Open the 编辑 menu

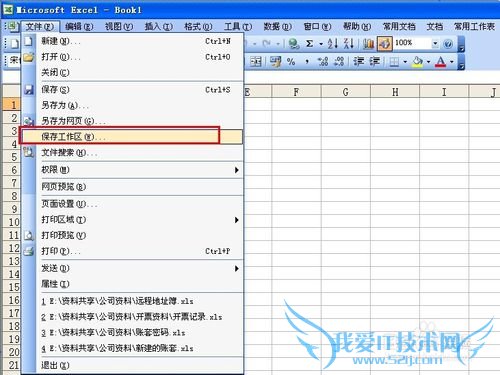click(x=79, y=26)
